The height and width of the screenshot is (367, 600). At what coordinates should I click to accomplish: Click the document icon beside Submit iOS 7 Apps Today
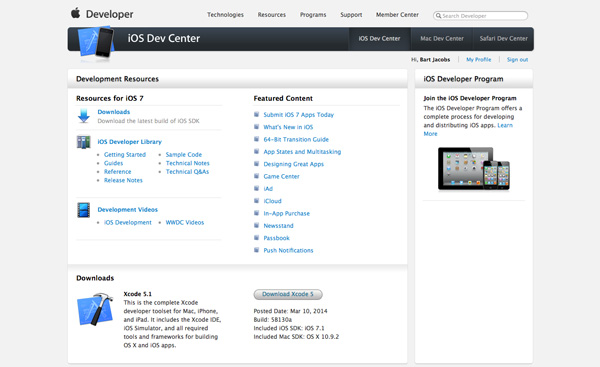(x=256, y=114)
